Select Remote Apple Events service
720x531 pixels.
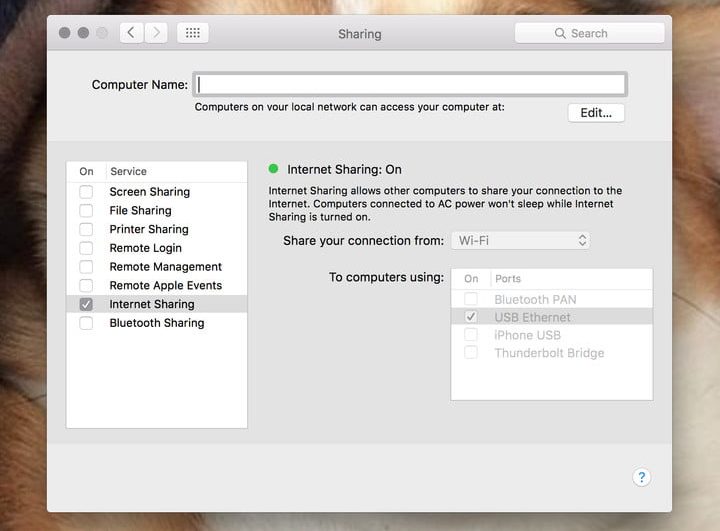click(165, 285)
